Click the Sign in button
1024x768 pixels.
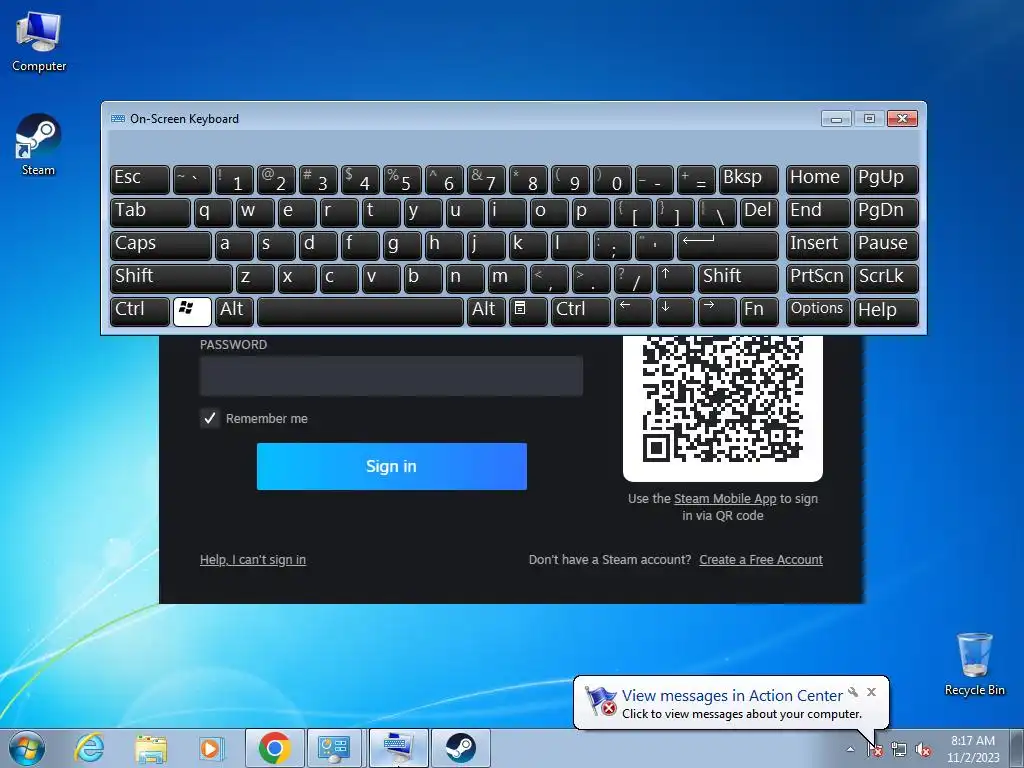tap(392, 466)
